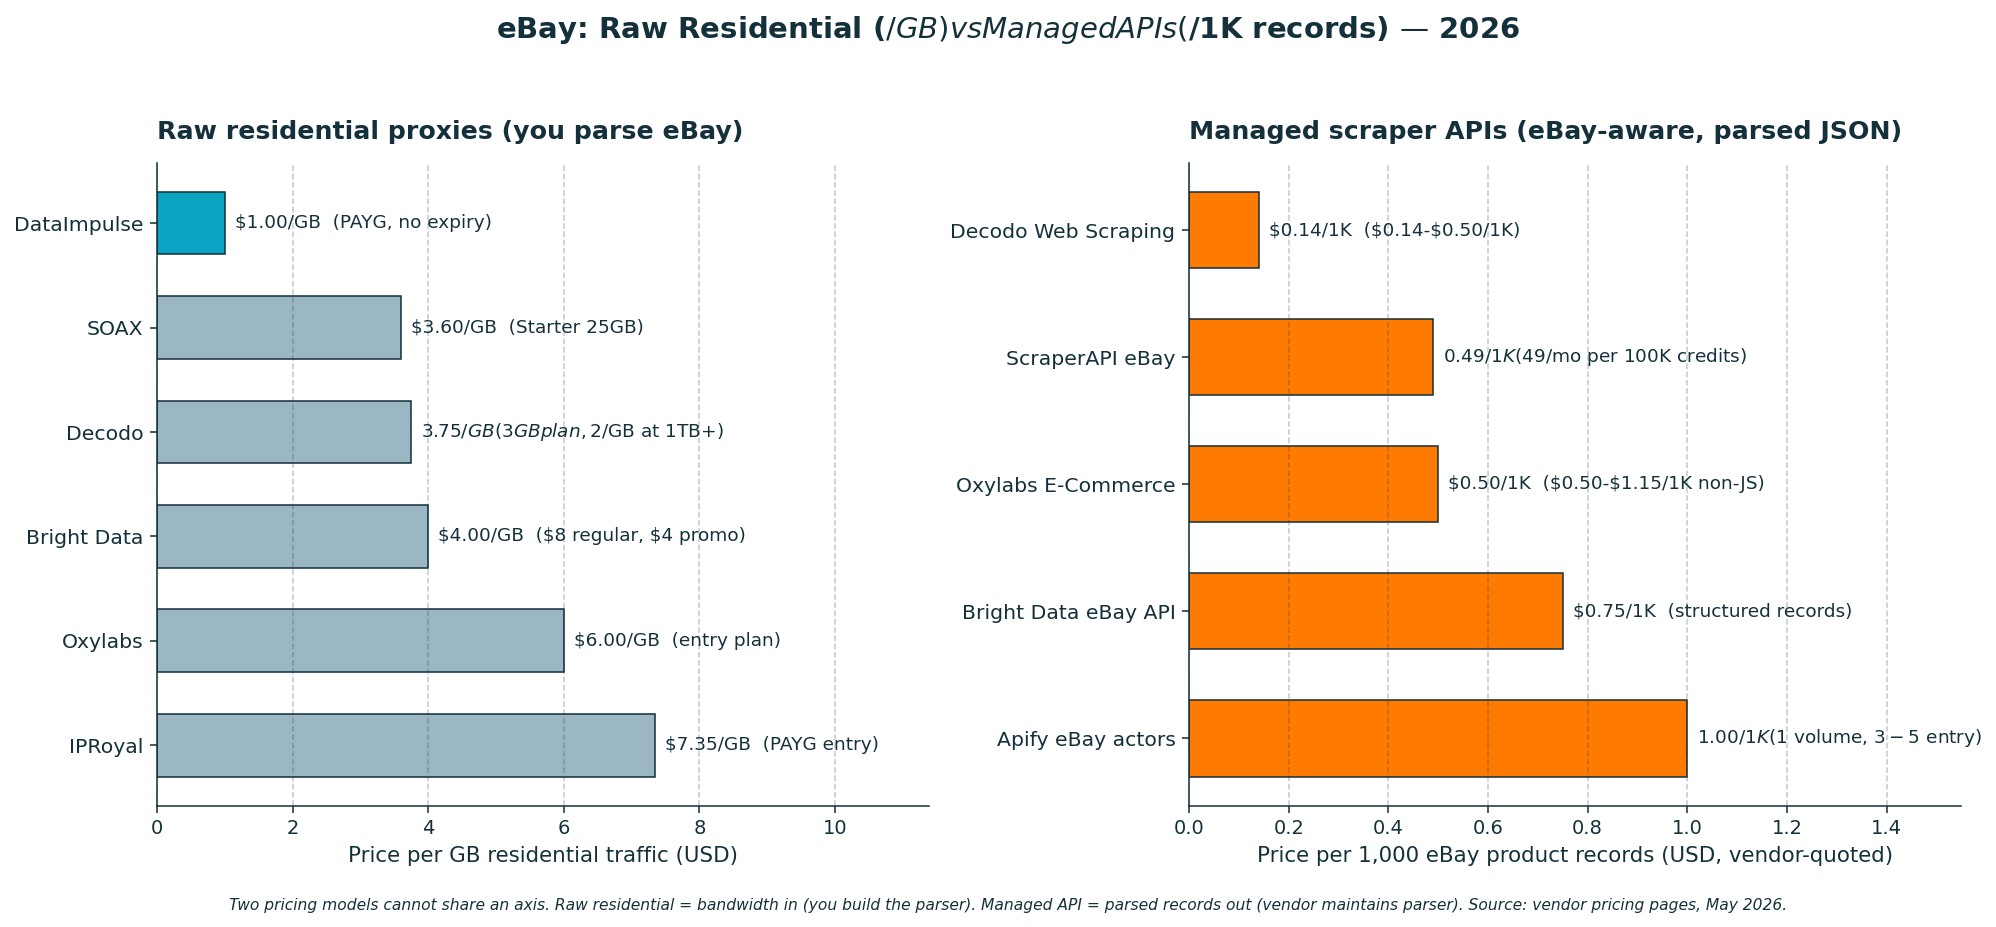This screenshot has width=1996, height=927.
Task: Click '$0.75/1K (structured records)' annotation
Action: (1712, 611)
